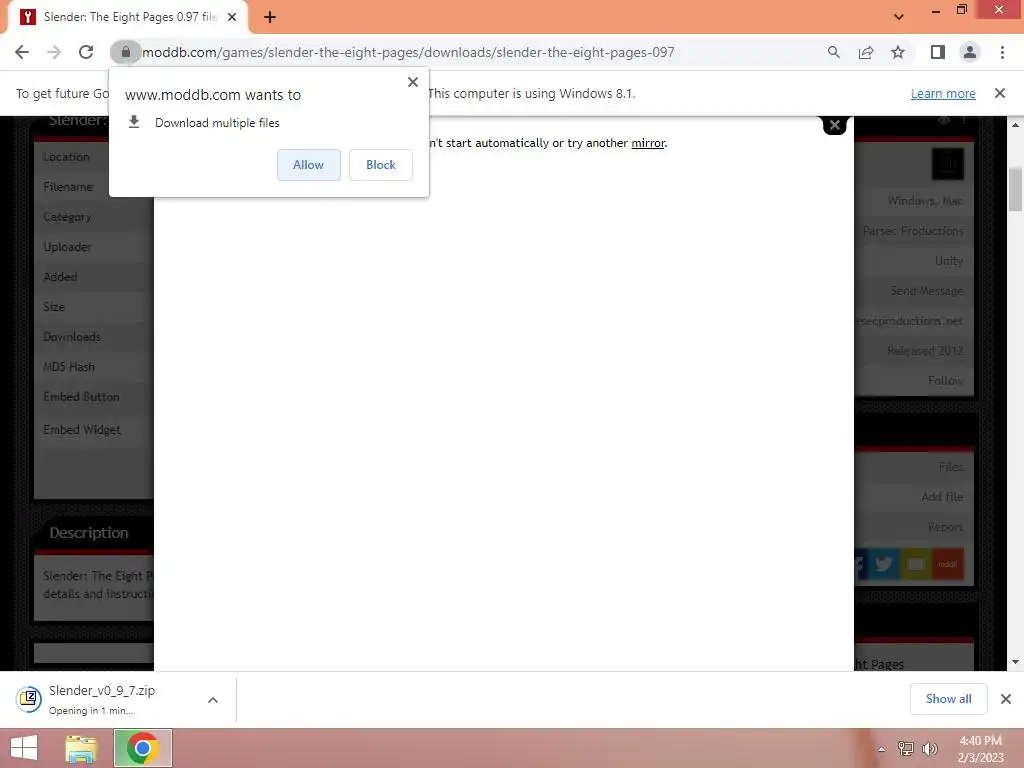Allow downloading multiple files
The image size is (1024, 768).
[x=308, y=165]
